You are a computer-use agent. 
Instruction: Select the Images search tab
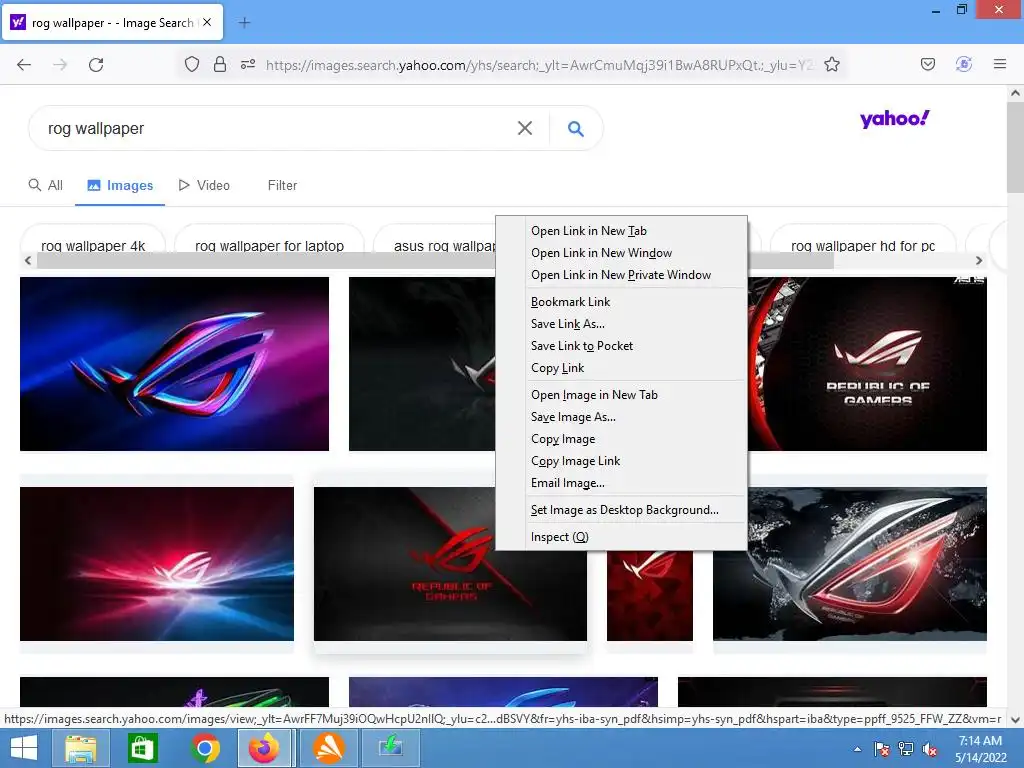coord(120,185)
